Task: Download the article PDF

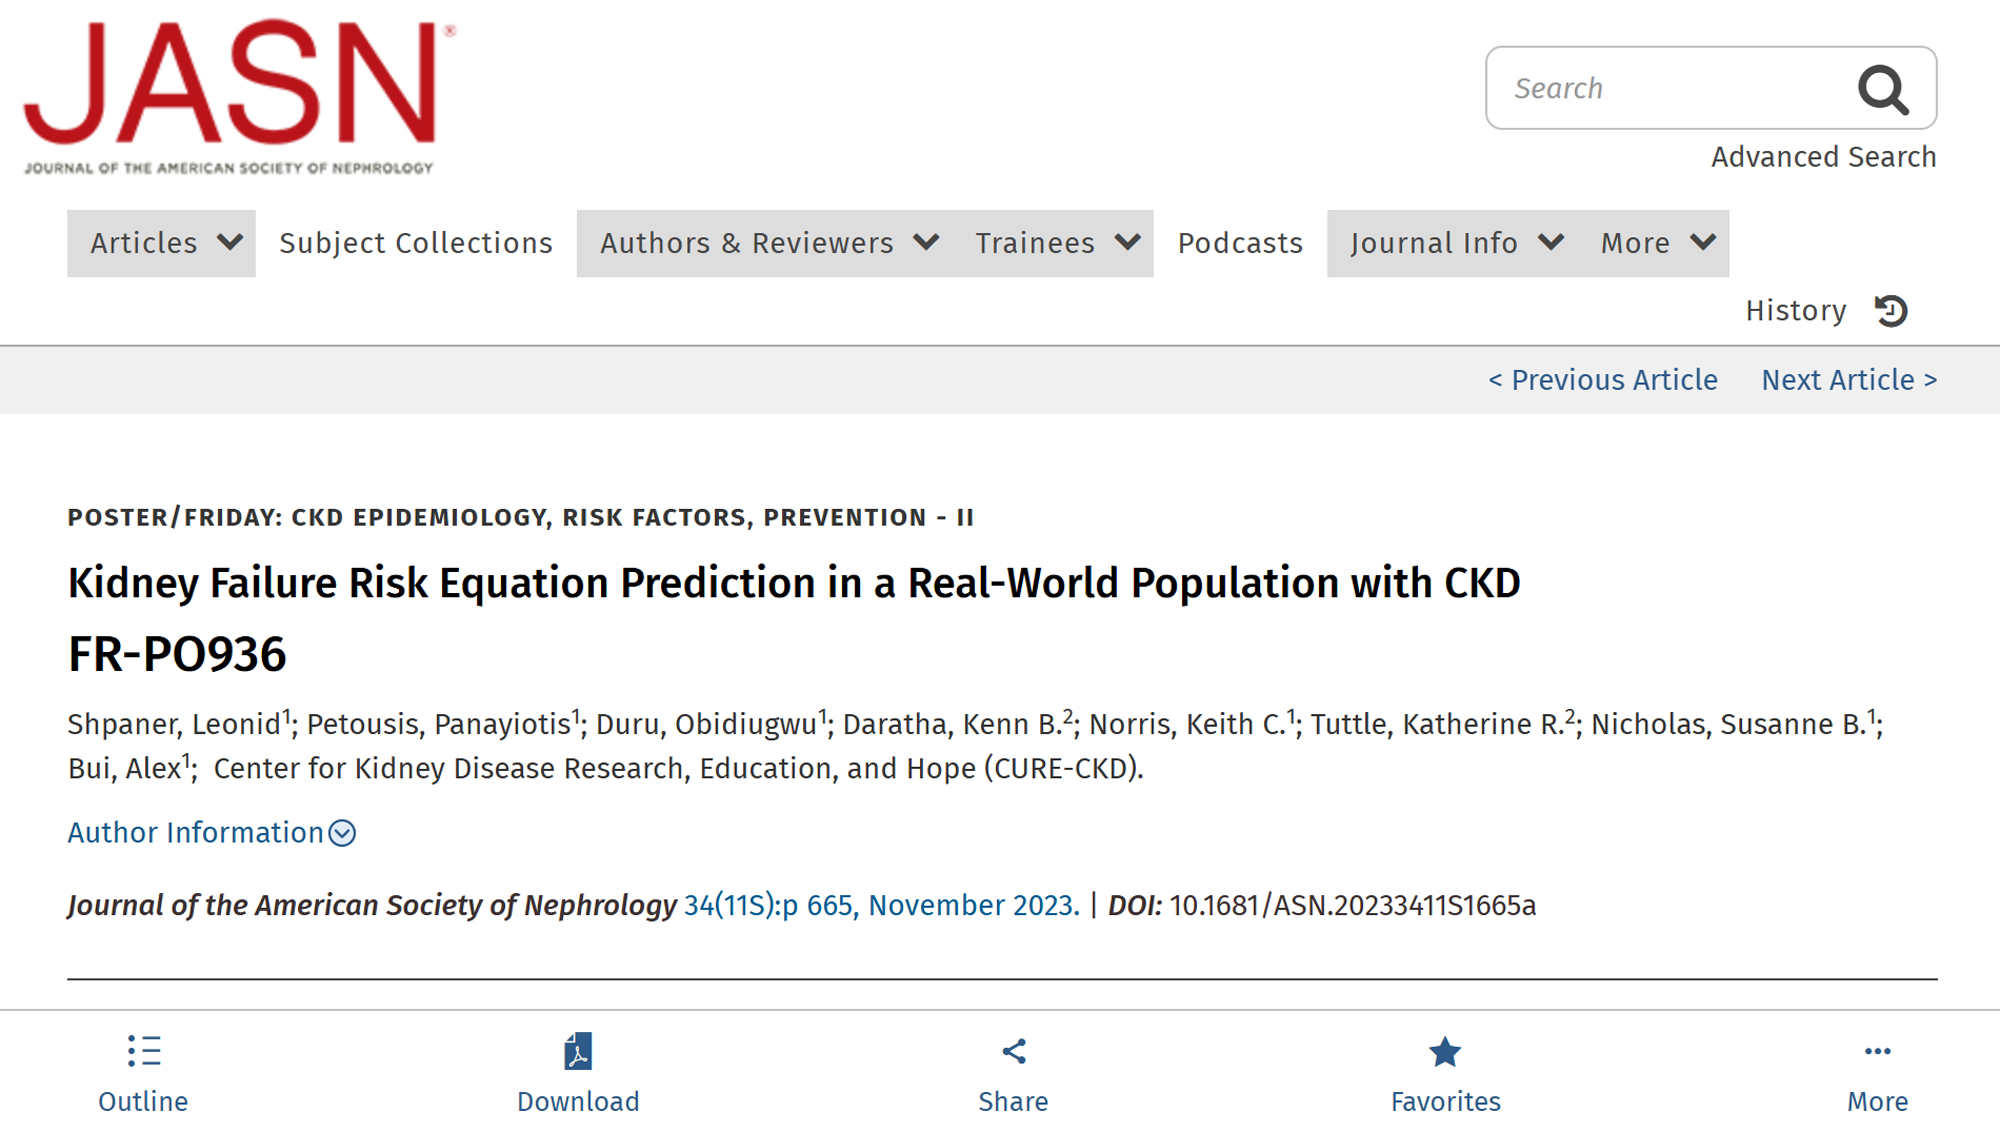Action: coord(578,1052)
